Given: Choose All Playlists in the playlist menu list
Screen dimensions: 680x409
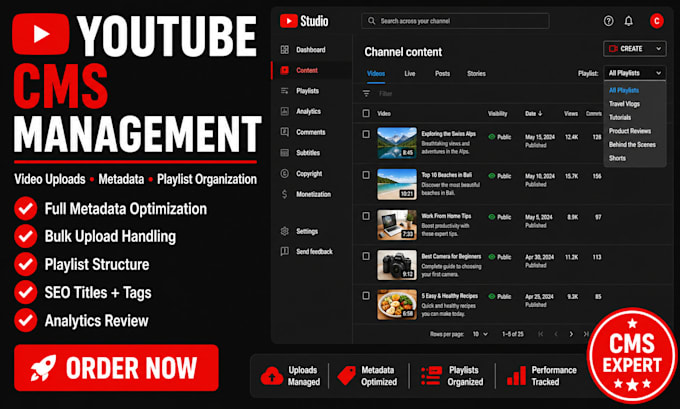Looking at the screenshot, I should pyautogui.click(x=624, y=90).
